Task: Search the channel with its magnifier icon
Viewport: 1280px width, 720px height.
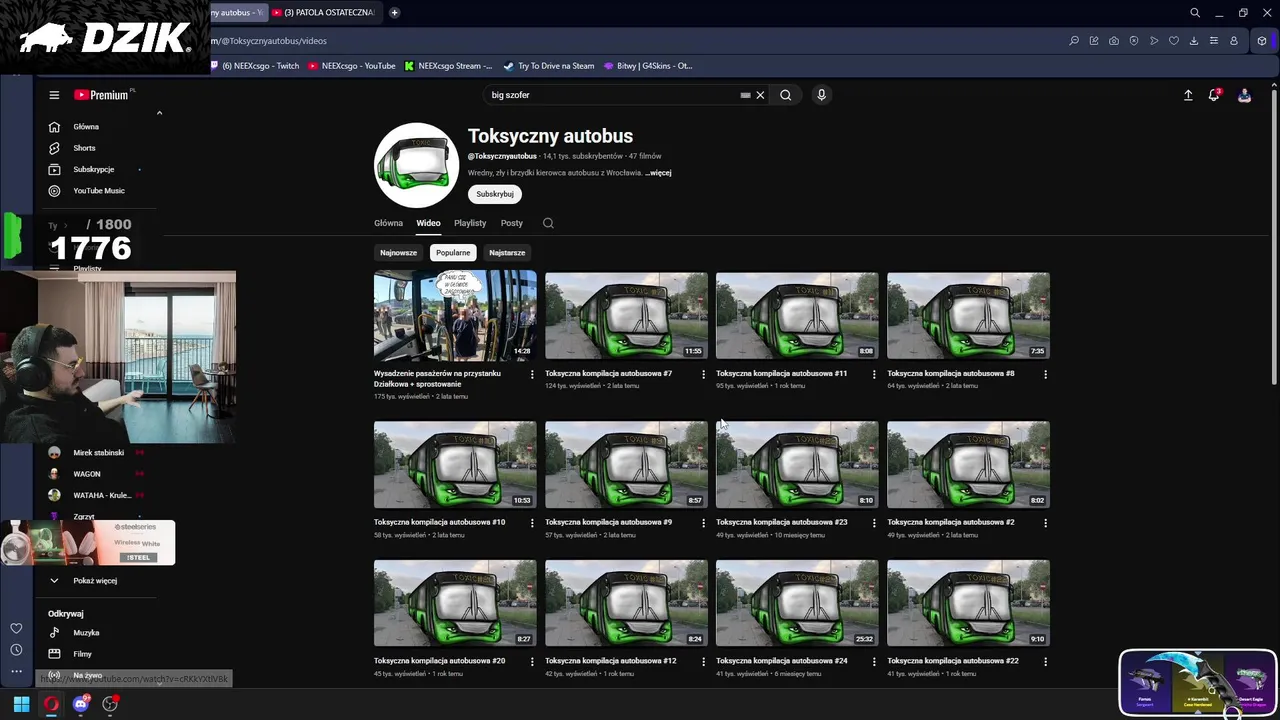Action: [548, 223]
